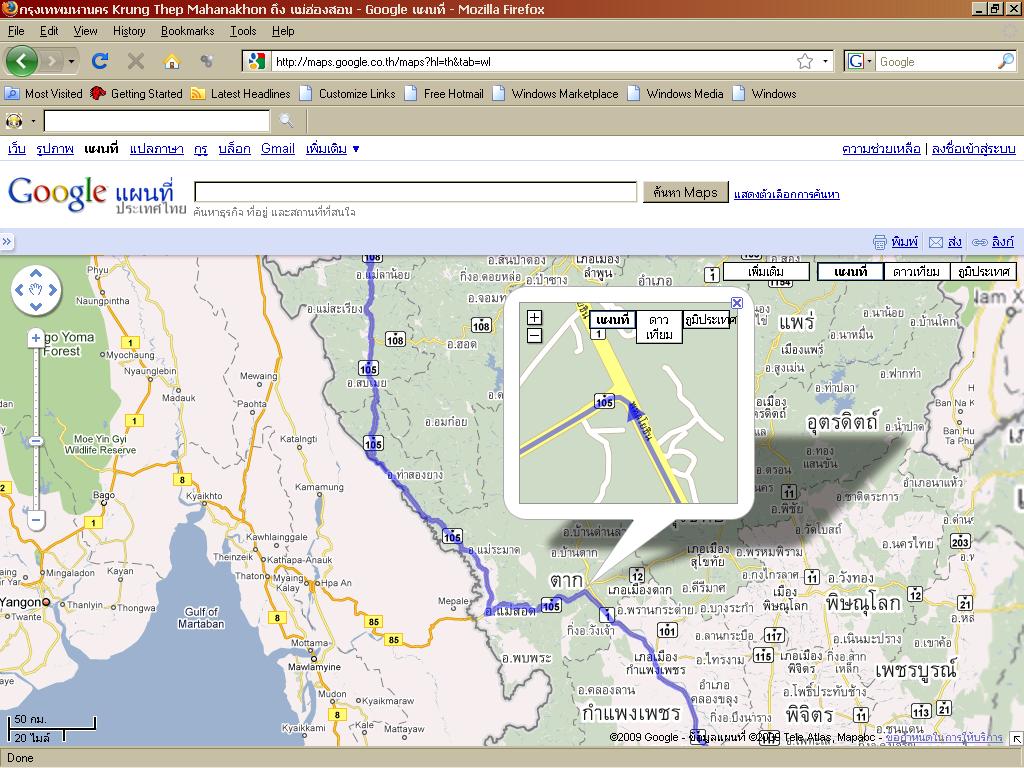Click แสดงตัวเลือกการค้นหา search options link
Screen dimensions: 1024x768
point(787,194)
